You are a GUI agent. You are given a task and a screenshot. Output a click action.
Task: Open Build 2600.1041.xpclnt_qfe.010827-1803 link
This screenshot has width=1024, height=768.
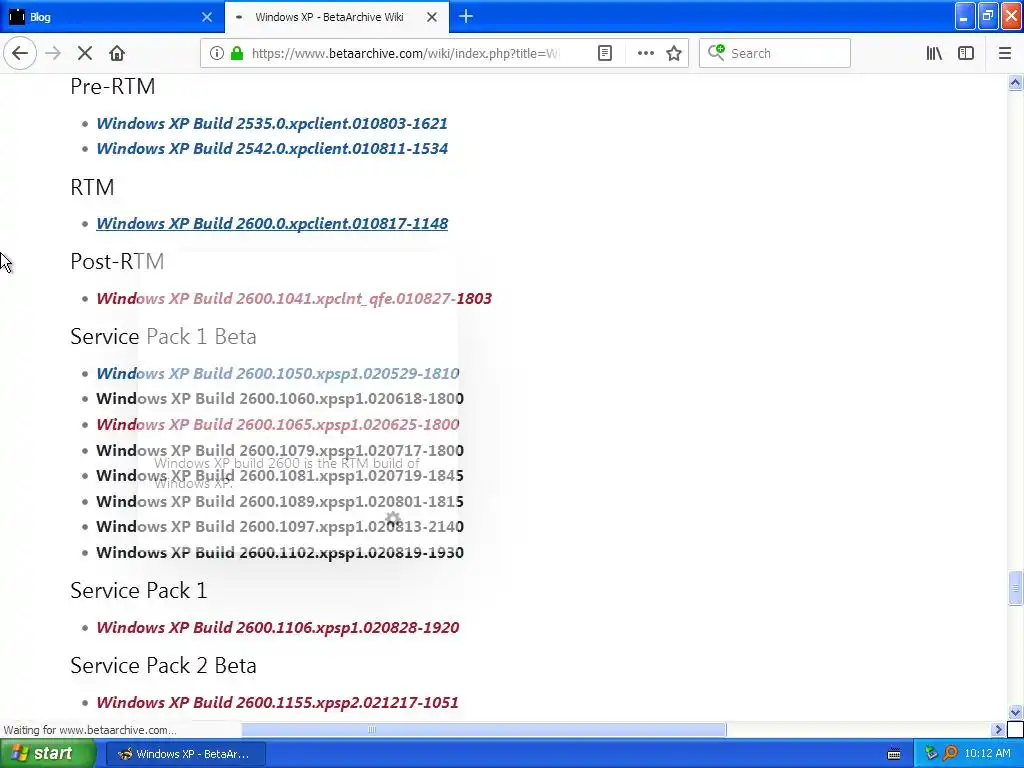pyautogui.click(x=294, y=298)
